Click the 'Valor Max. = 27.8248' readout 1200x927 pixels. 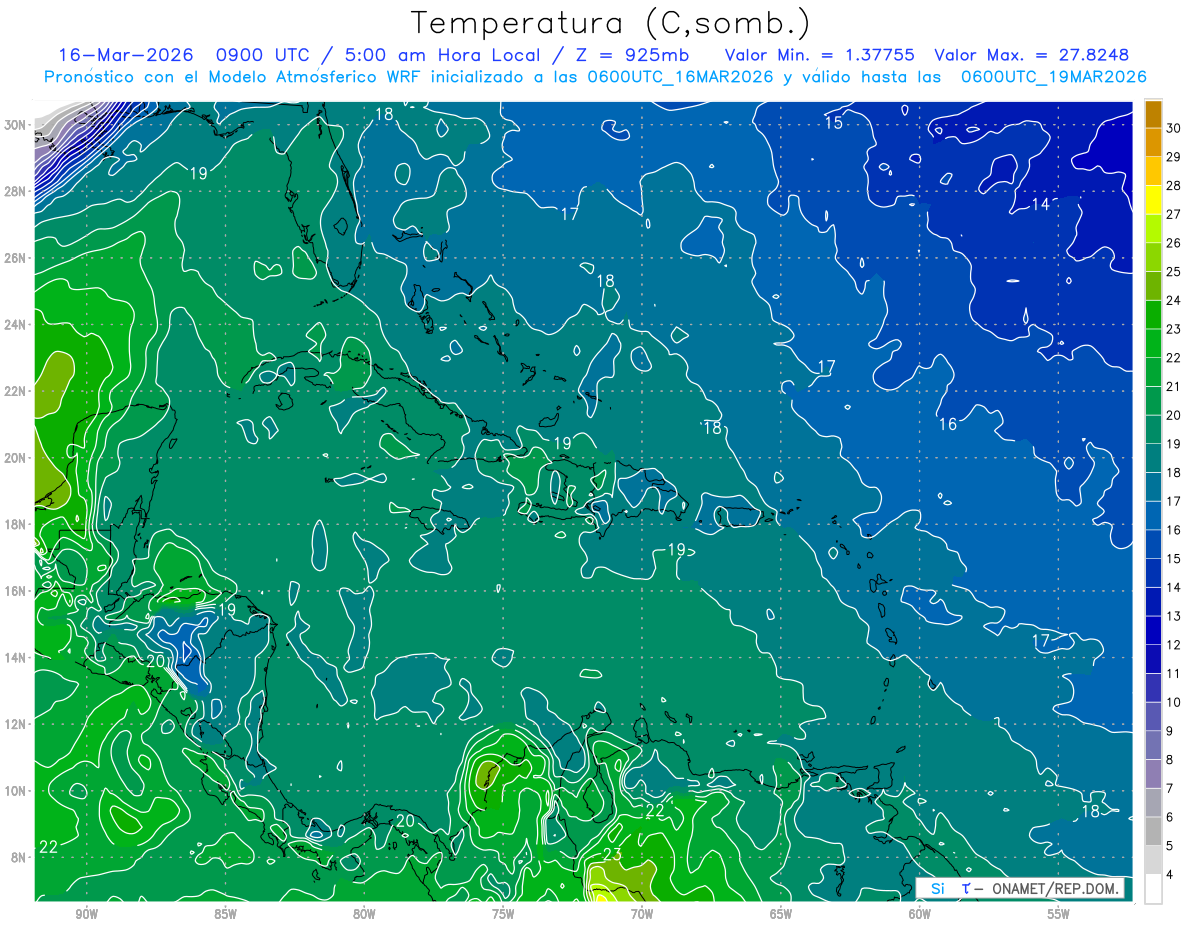1031,55
